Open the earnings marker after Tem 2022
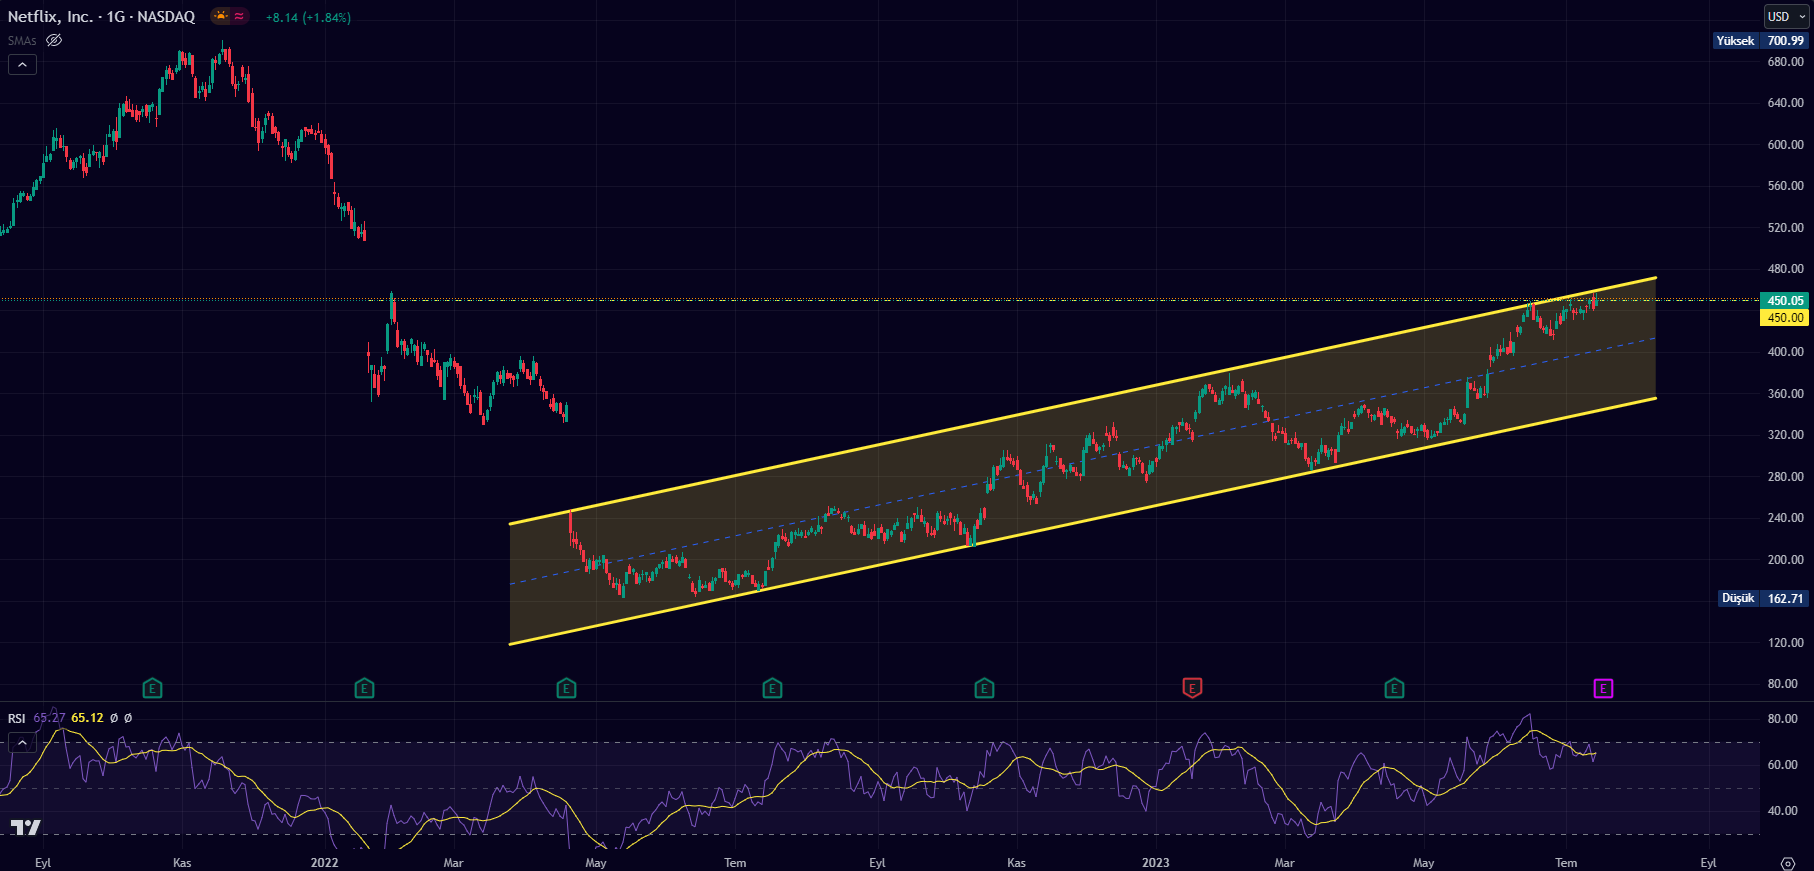 [772, 688]
